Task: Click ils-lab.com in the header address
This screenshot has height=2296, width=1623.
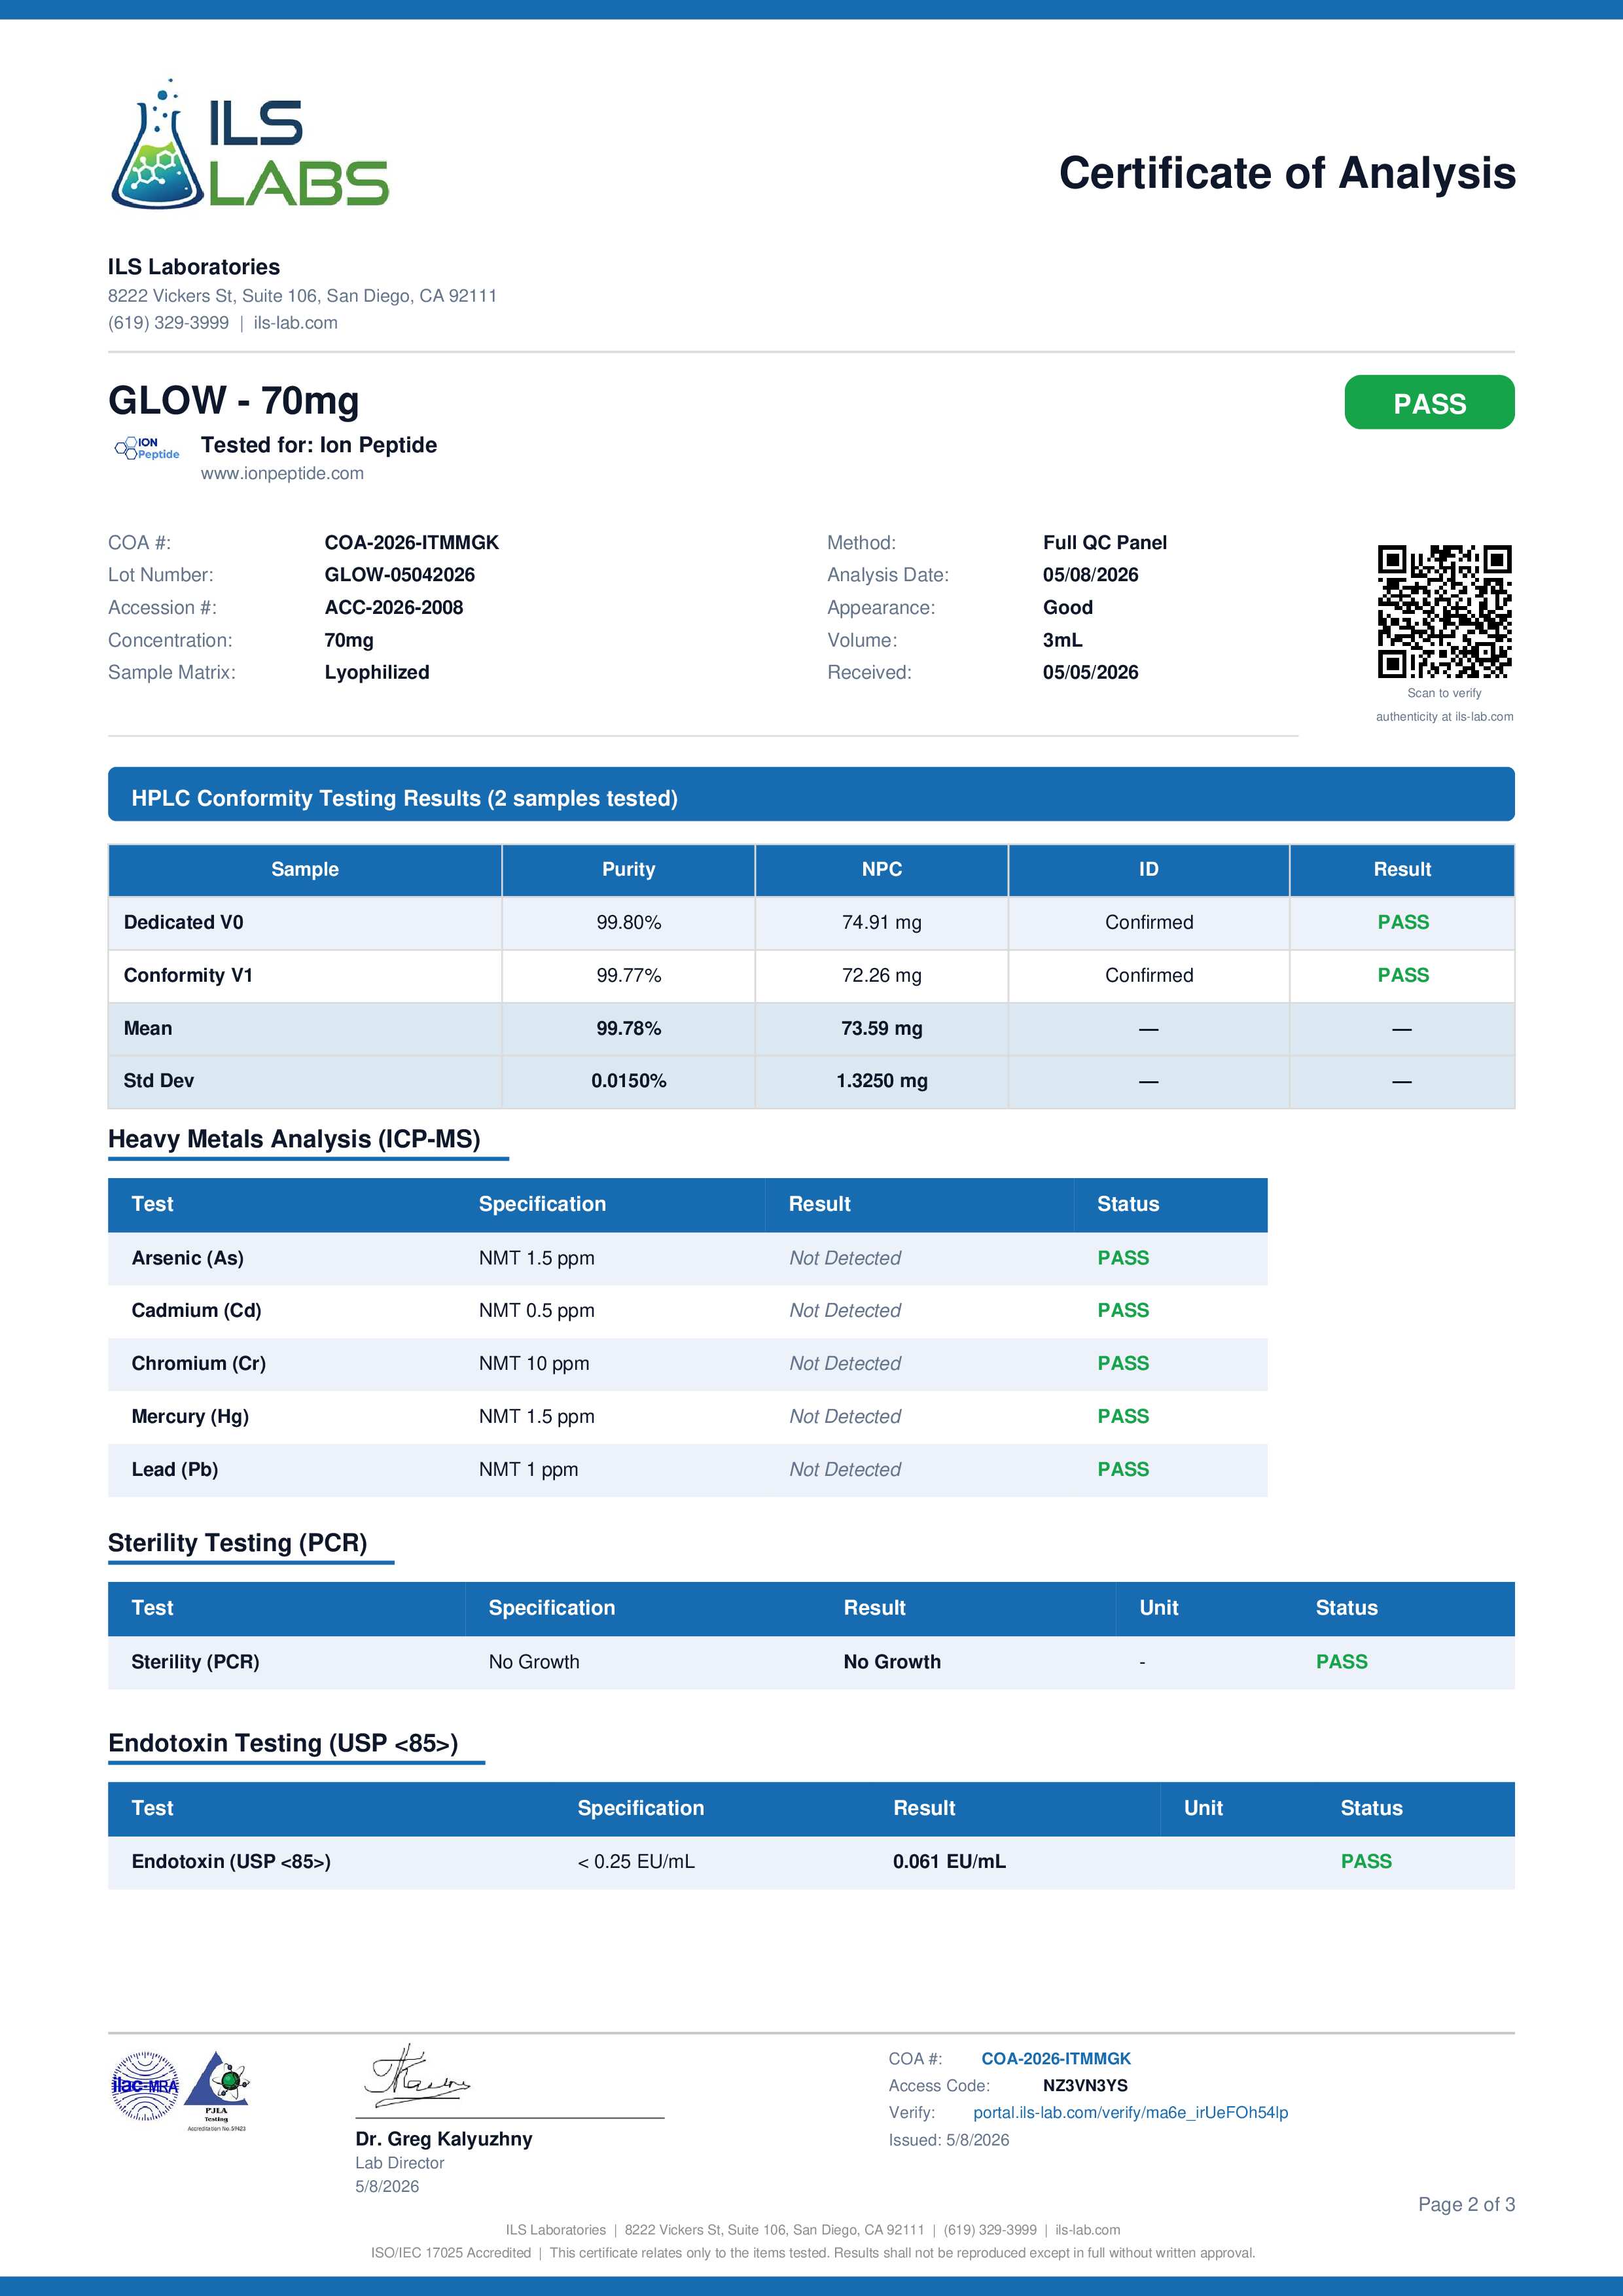Action: [x=295, y=323]
